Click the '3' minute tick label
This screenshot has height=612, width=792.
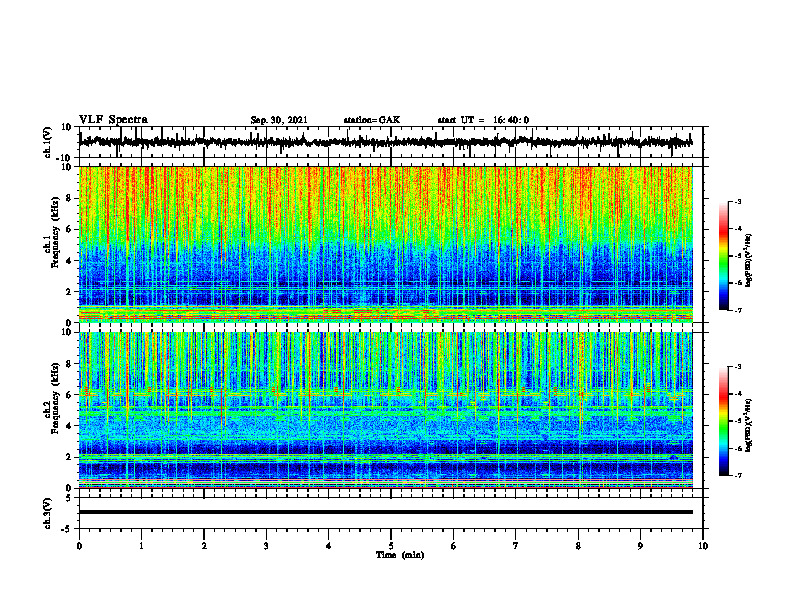tap(266, 546)
